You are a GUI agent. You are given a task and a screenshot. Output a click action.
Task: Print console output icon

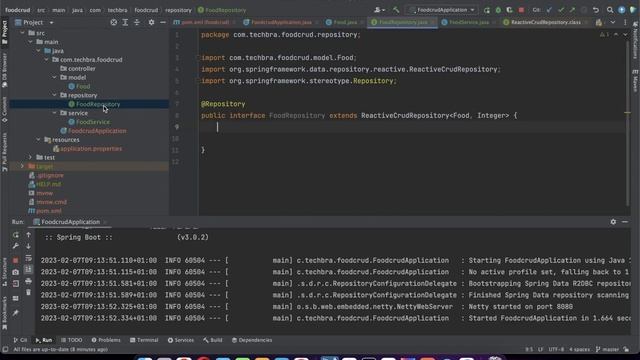pyautogui.click(x=28, y=281)
